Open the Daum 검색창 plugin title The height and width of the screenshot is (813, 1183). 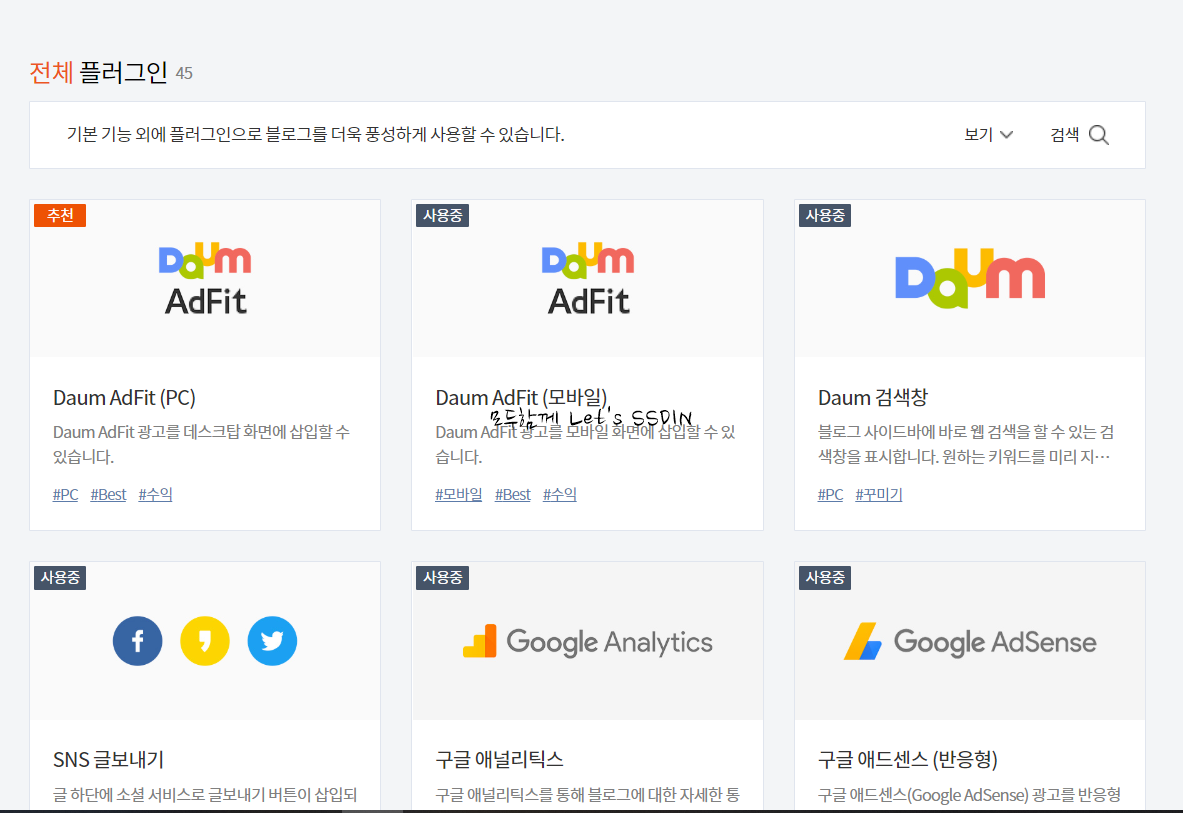click(873, 397)
